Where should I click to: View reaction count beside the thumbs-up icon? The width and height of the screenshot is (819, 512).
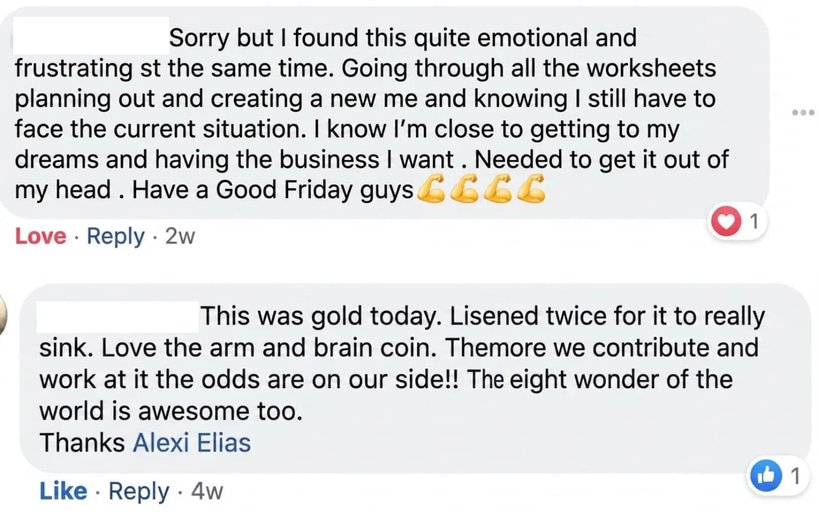[x=794, y=476]
